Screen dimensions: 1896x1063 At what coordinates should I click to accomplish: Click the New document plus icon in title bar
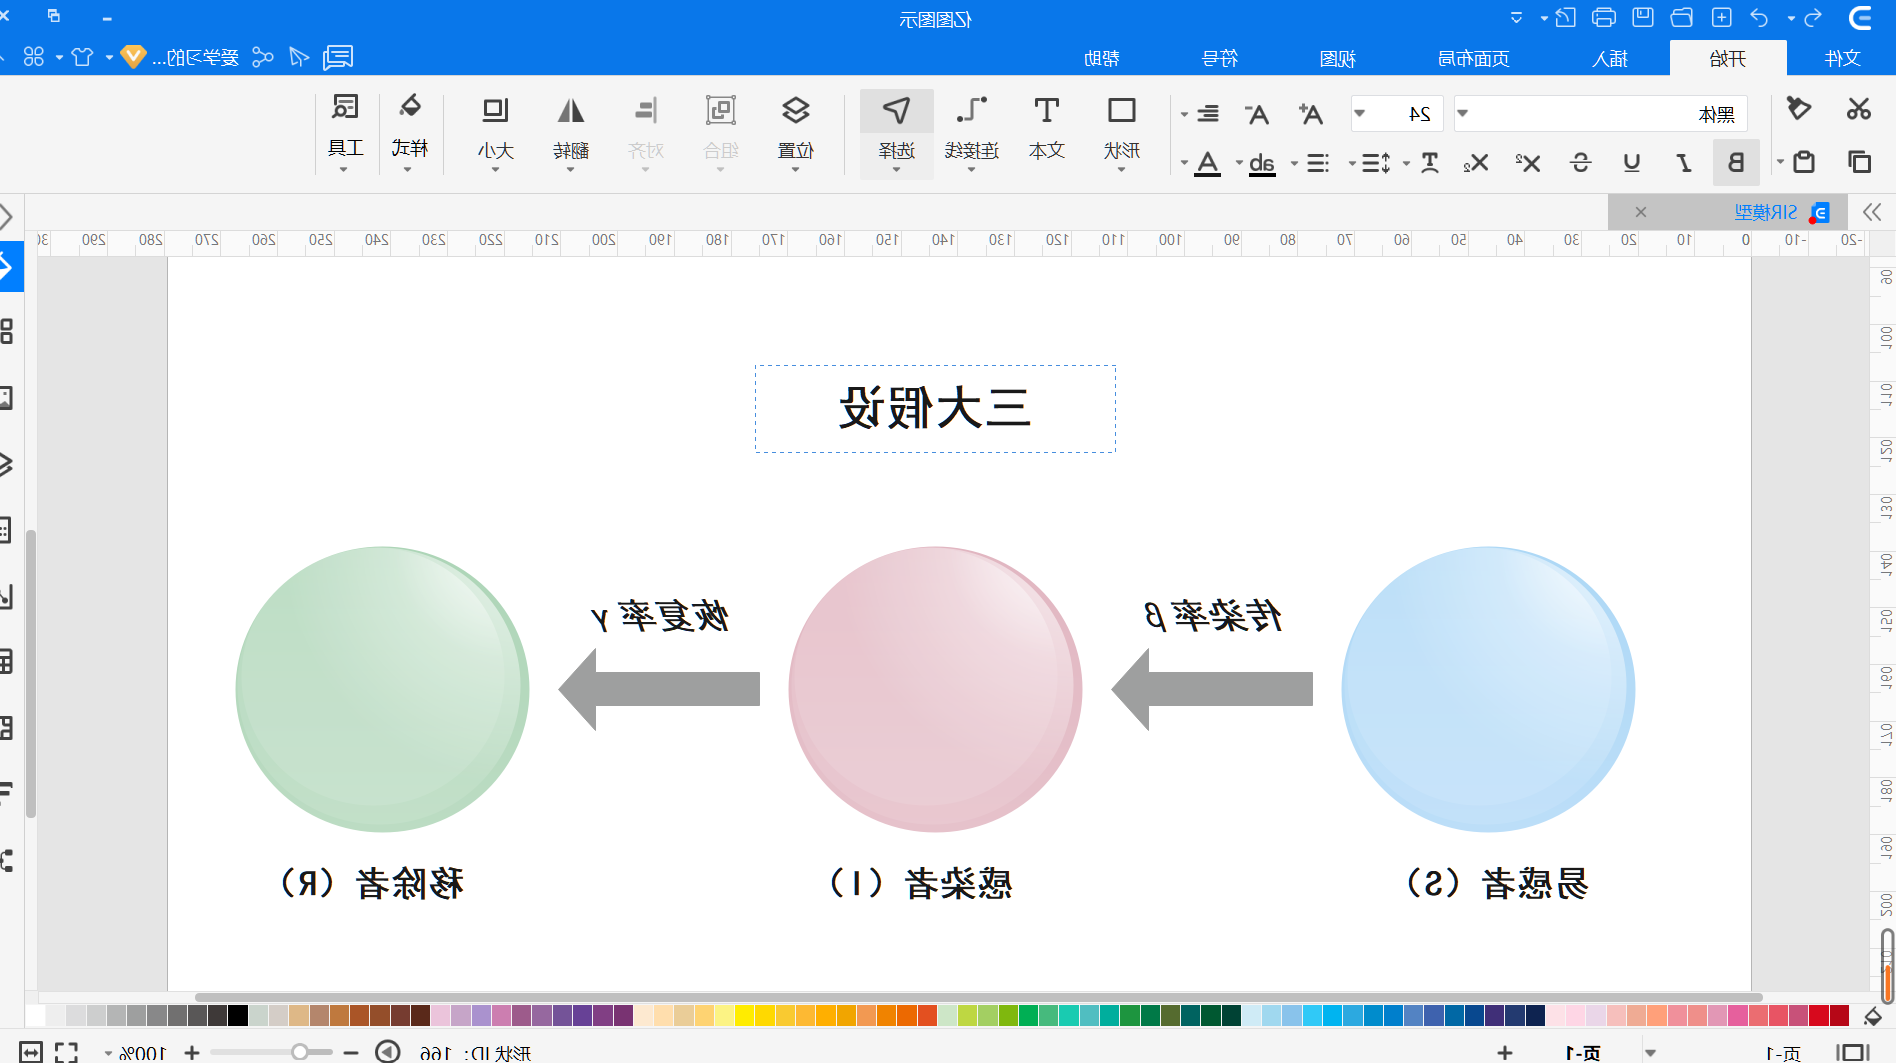(1722, 17)
